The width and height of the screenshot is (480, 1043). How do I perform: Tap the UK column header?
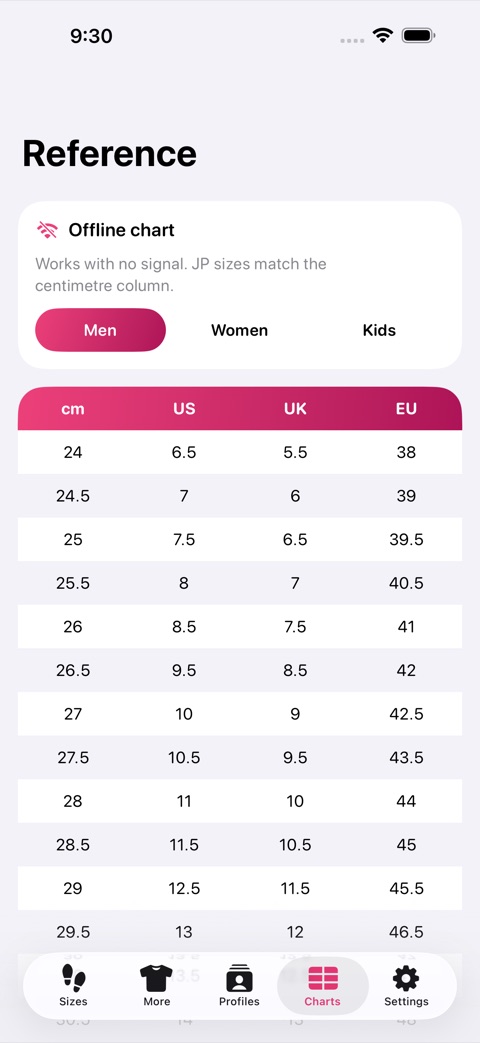pos(295,408)
